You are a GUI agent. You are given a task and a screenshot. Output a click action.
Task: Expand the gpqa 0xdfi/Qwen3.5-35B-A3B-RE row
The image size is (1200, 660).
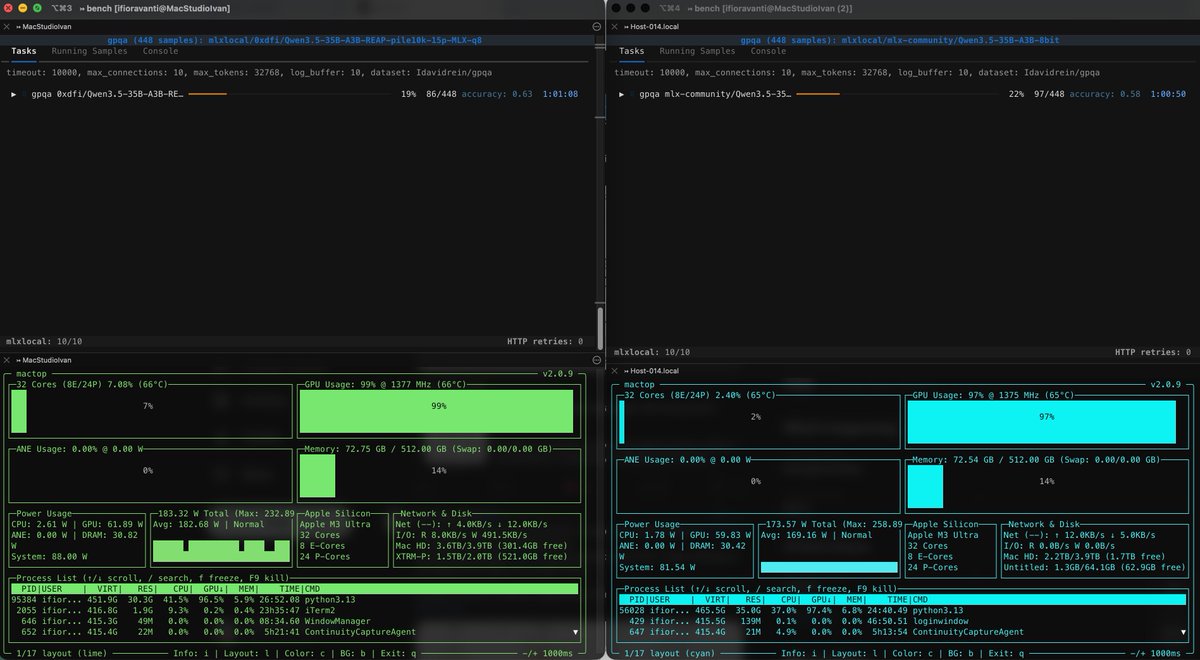[x=14, y=94]
